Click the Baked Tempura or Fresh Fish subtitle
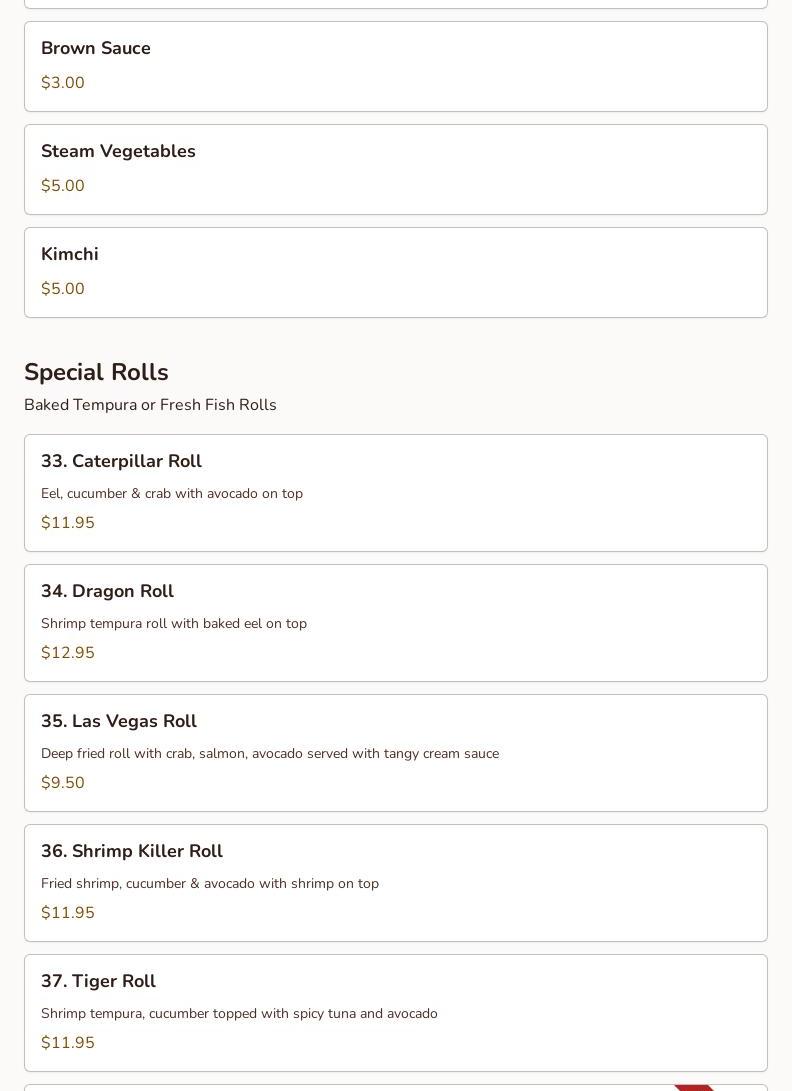This screenshot has width=792, height=1091. (x=150, y=405)
